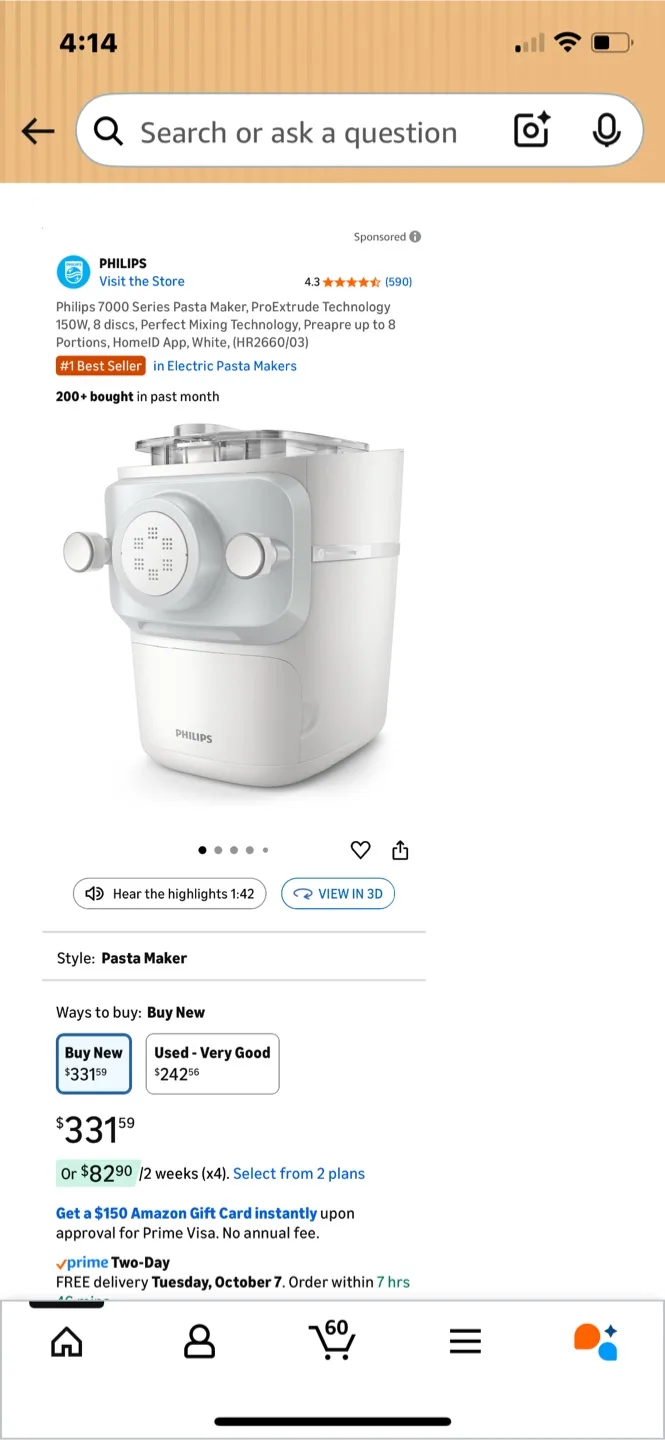
Task: Go to Home tab icon
Action: pyautogui.click(x=67, y=1341)
